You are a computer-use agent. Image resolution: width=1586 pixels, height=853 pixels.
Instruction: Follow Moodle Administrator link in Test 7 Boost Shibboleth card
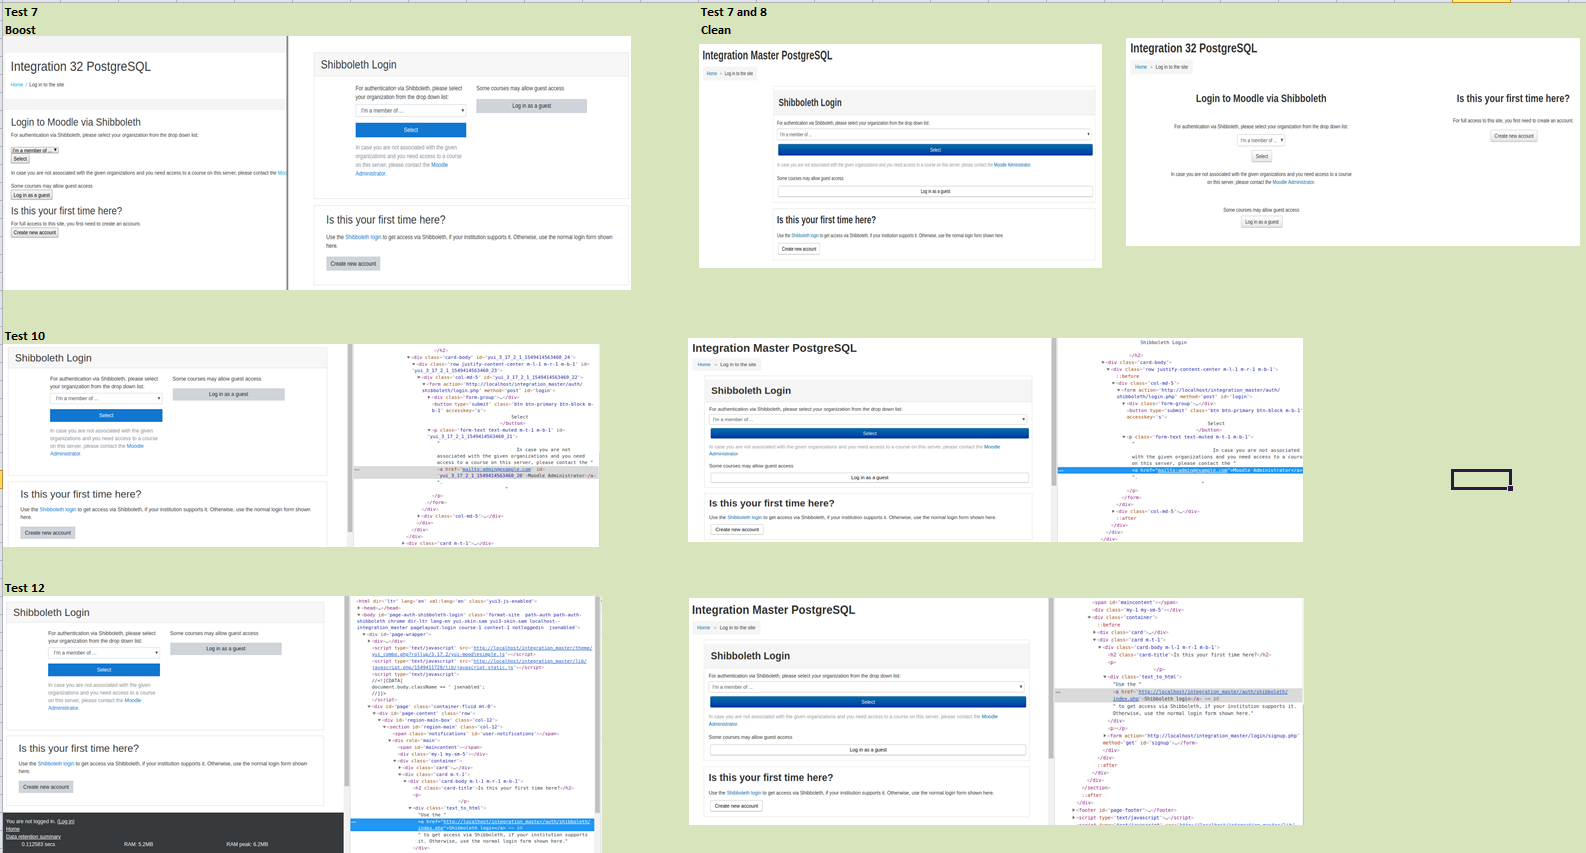(x=400, y=169)
